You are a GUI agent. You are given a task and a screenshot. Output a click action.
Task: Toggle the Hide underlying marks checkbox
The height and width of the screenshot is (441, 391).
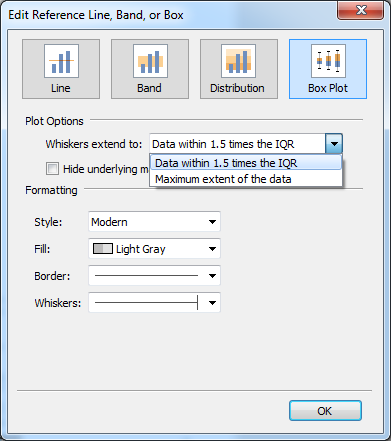click(x=52, y=169)
